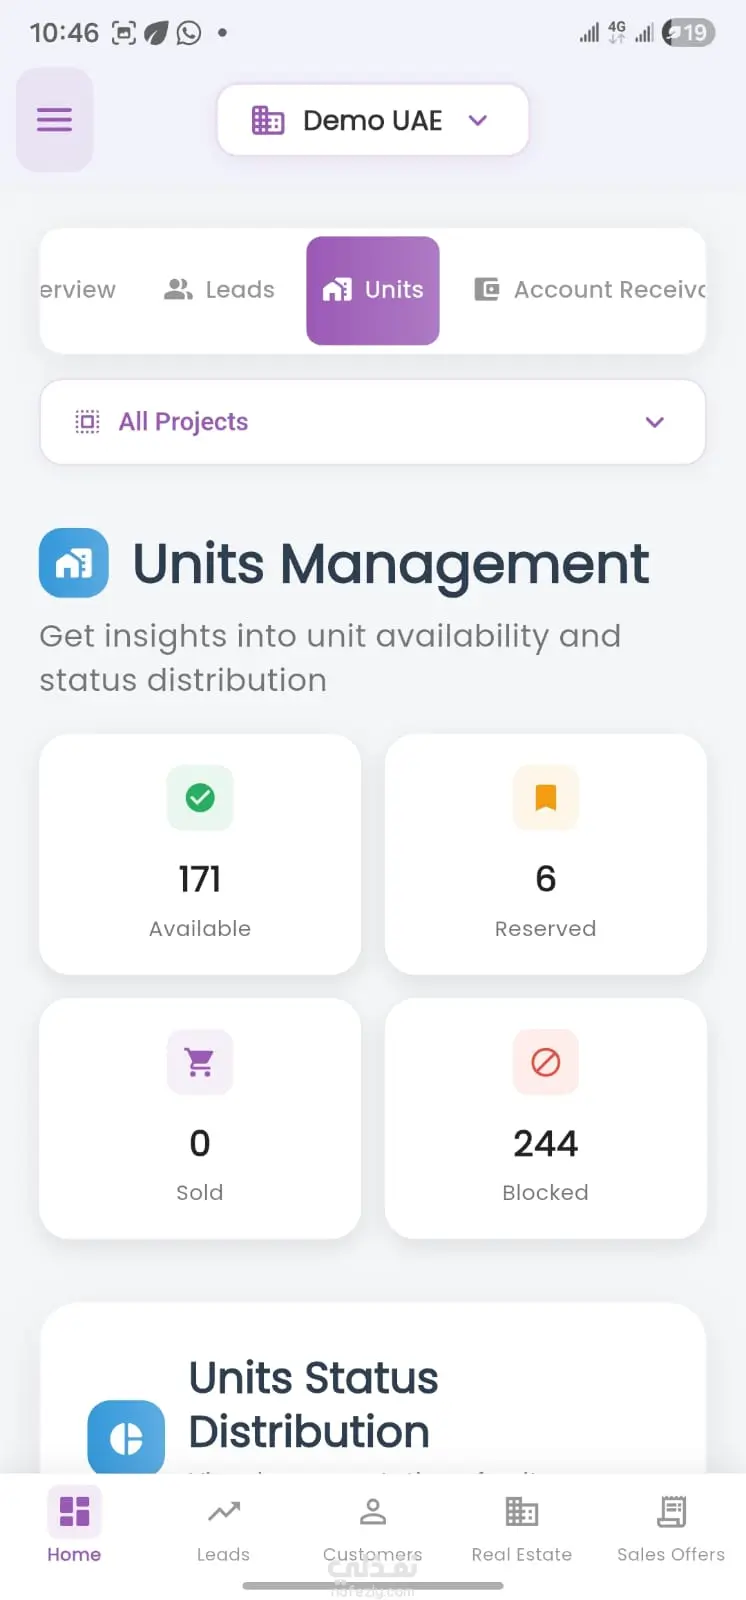Open Real Estate in bottom navigation

coord(522,1527)
